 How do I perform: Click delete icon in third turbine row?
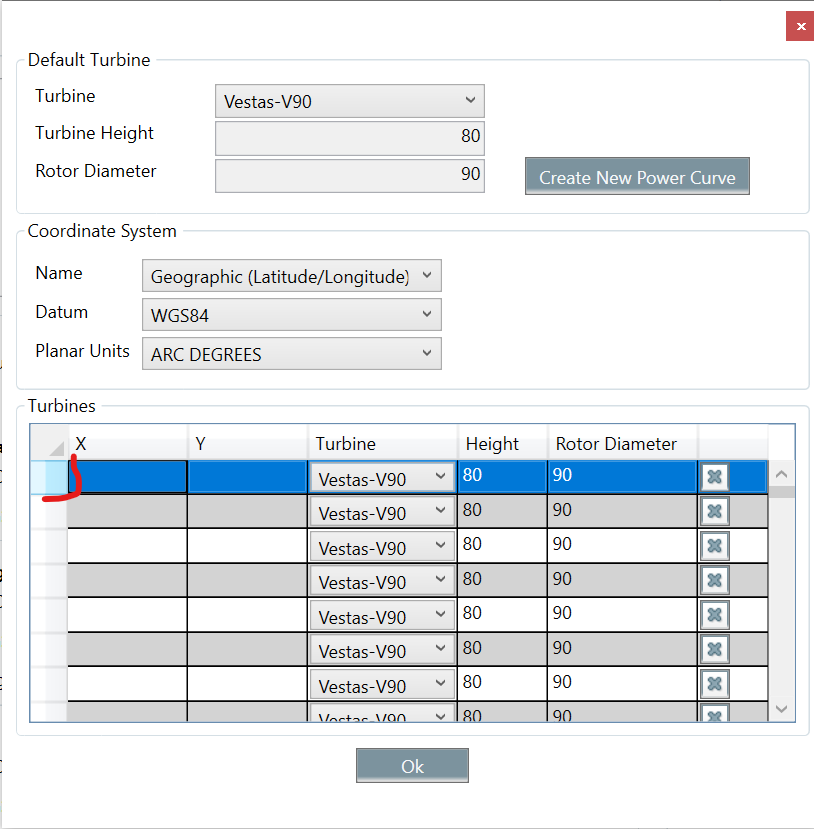pyautogui.click(x=714, y=546)
